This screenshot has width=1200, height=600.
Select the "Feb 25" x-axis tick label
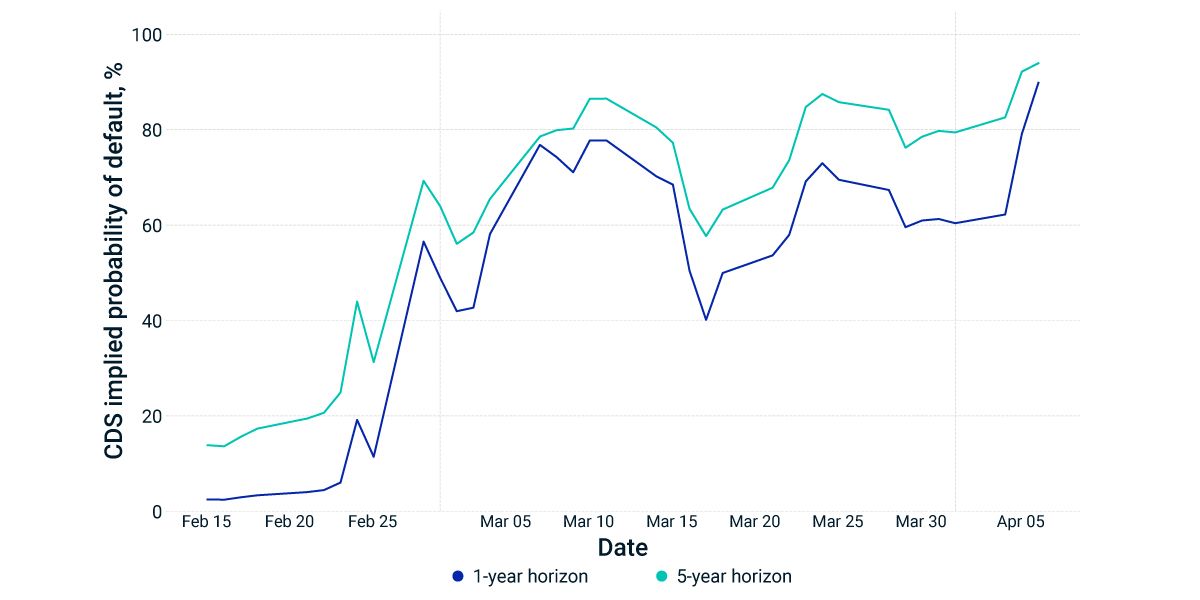tap(373, 522)
